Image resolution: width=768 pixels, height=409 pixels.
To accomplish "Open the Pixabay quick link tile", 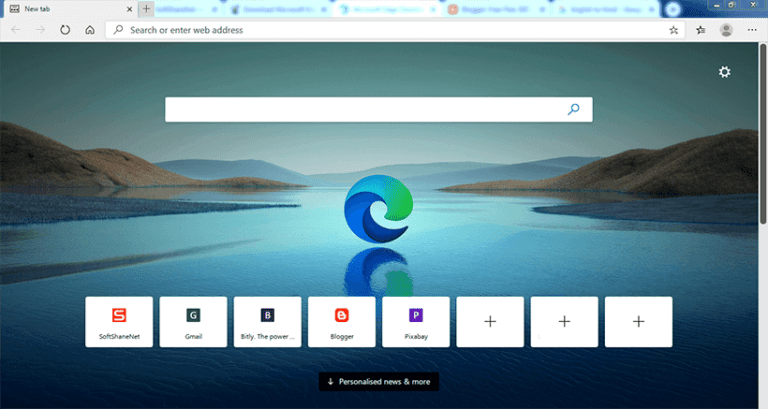I will click(416, 322).
